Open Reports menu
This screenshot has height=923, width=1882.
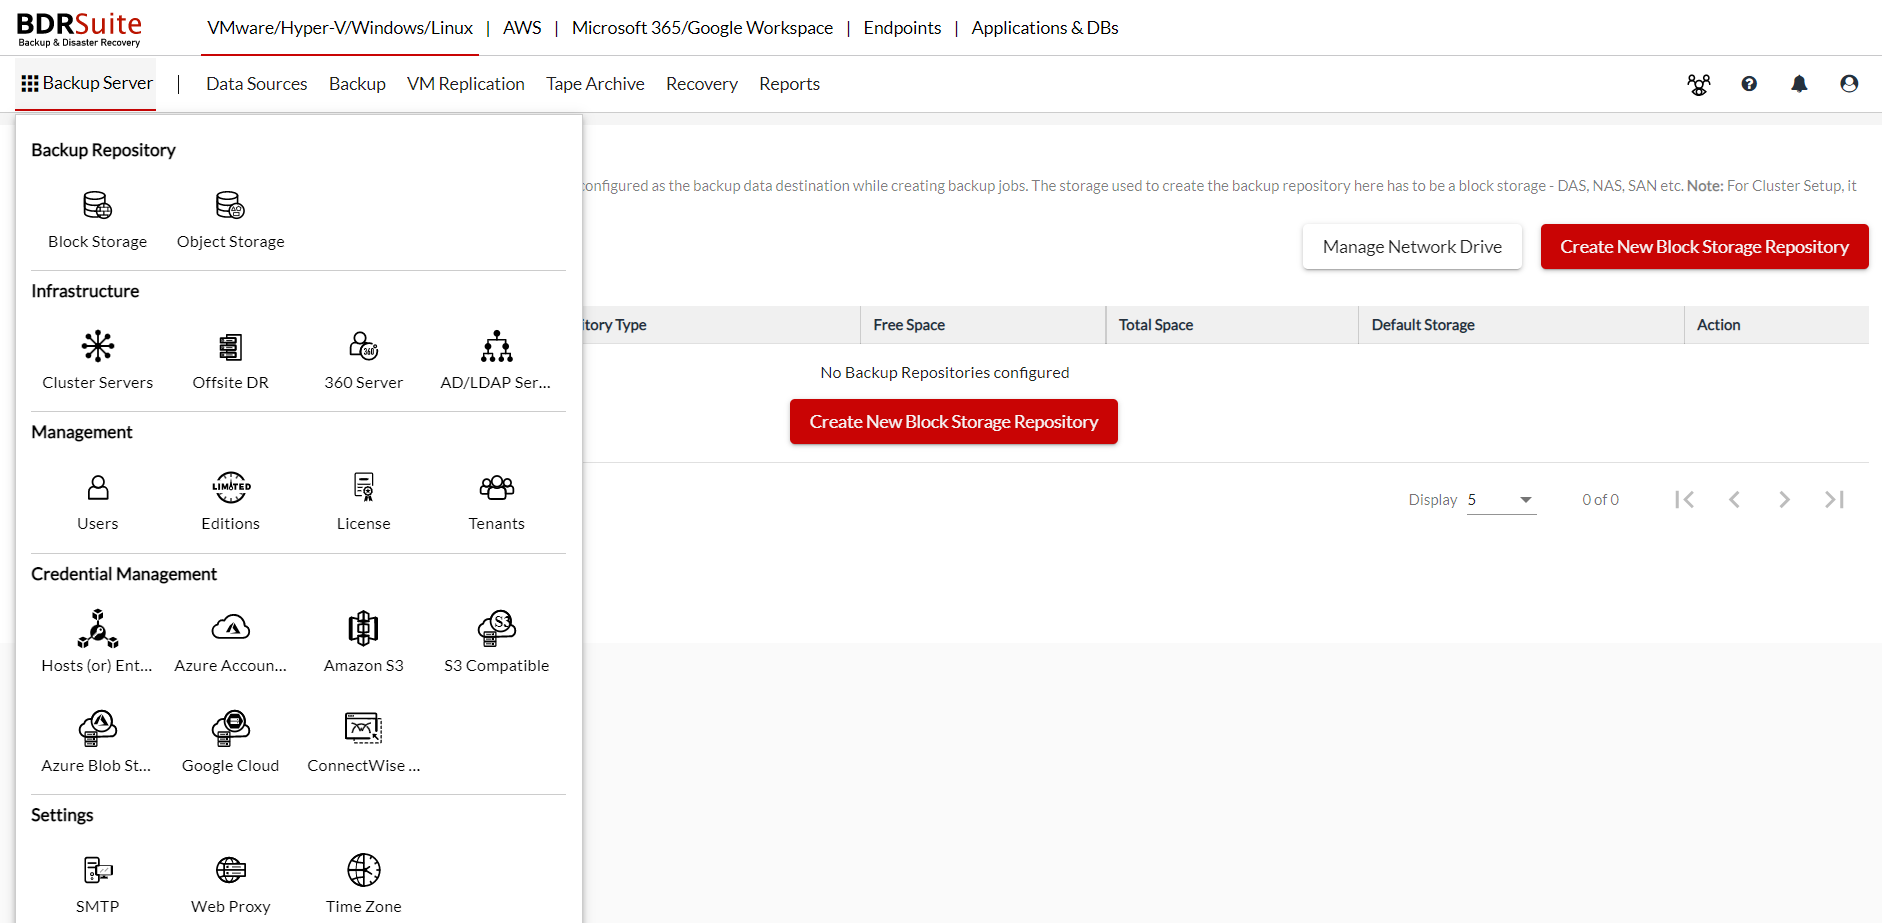tap(789, 84)
